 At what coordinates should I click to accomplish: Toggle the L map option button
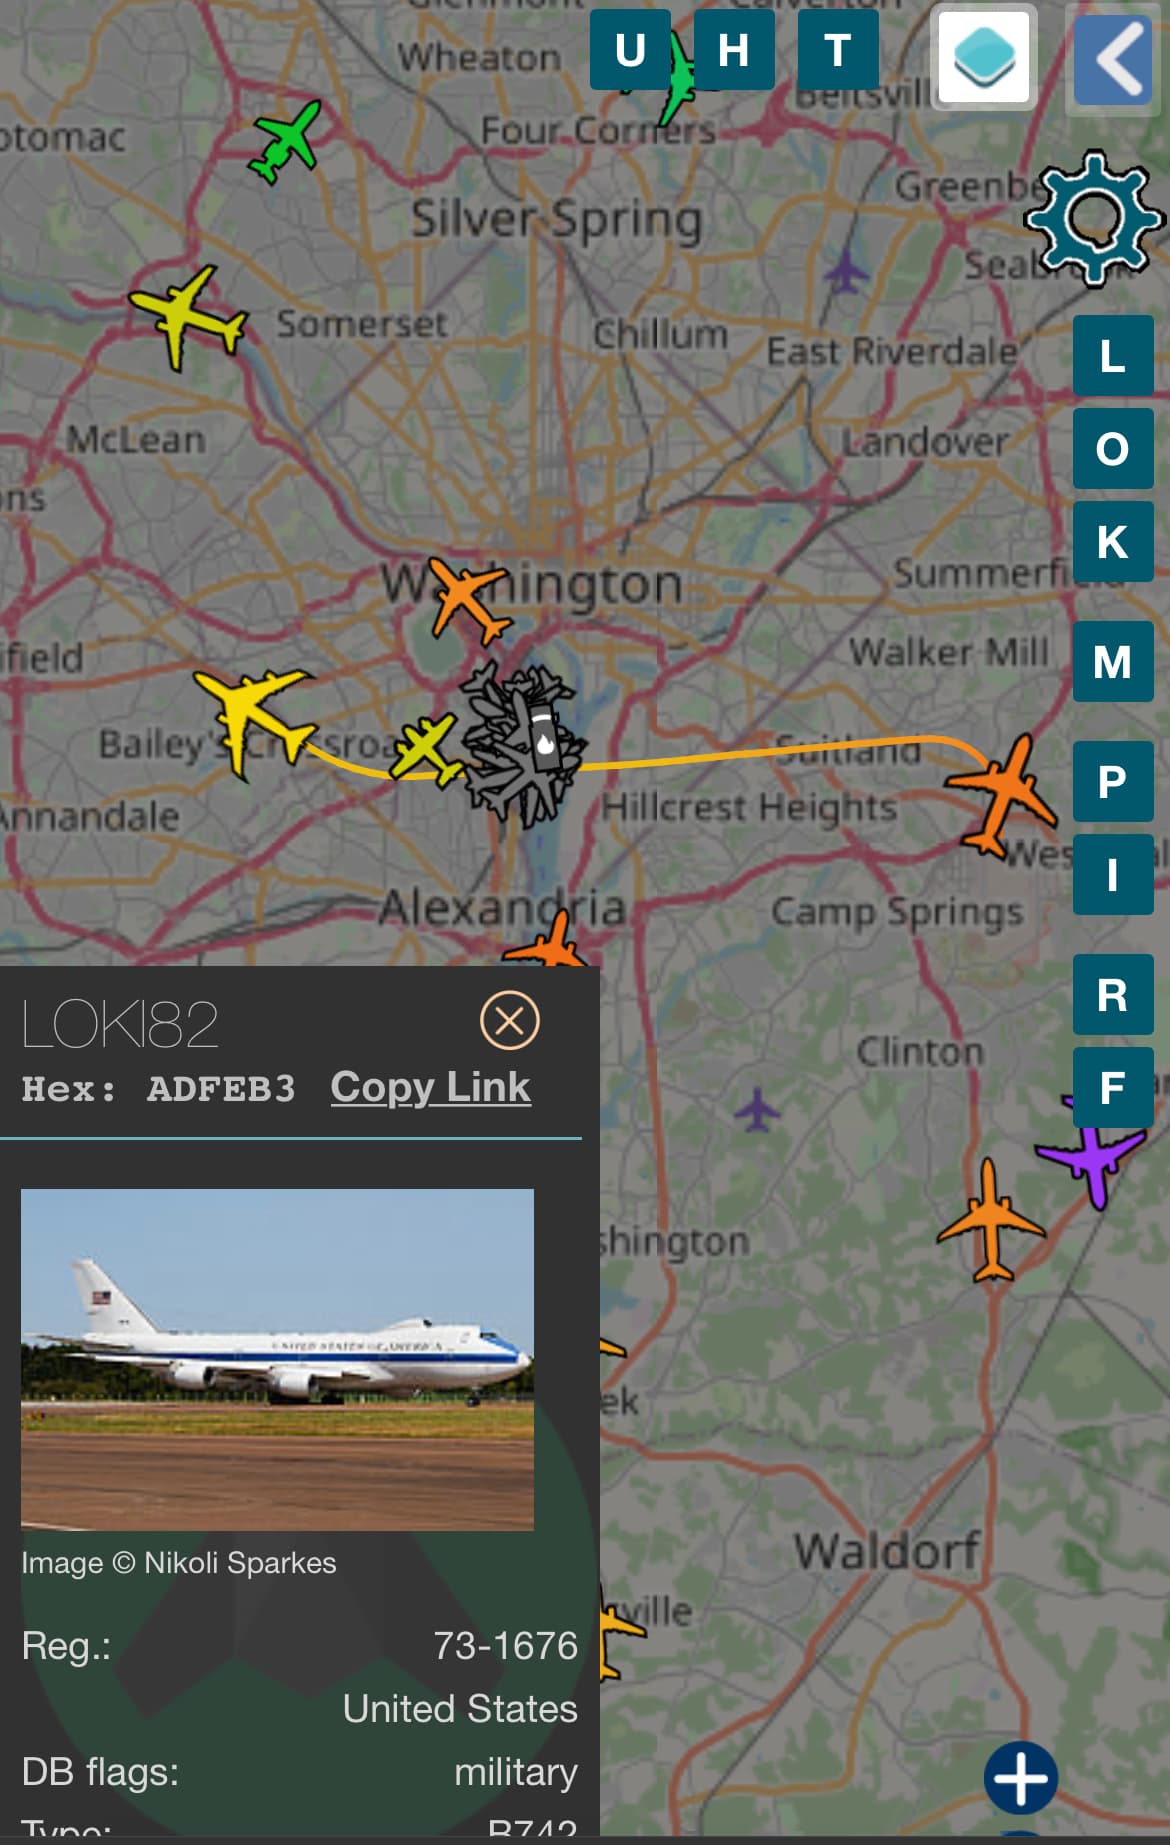[x=1113, y=356]
